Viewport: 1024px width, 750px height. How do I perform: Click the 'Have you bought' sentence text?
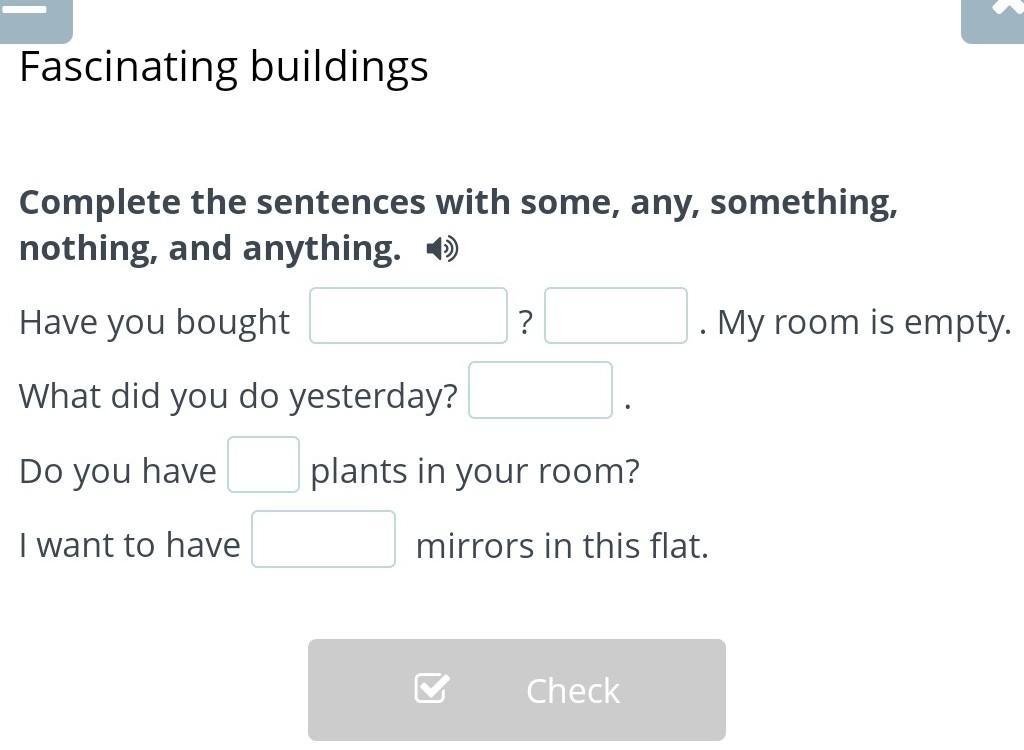[x=155, y=323]
